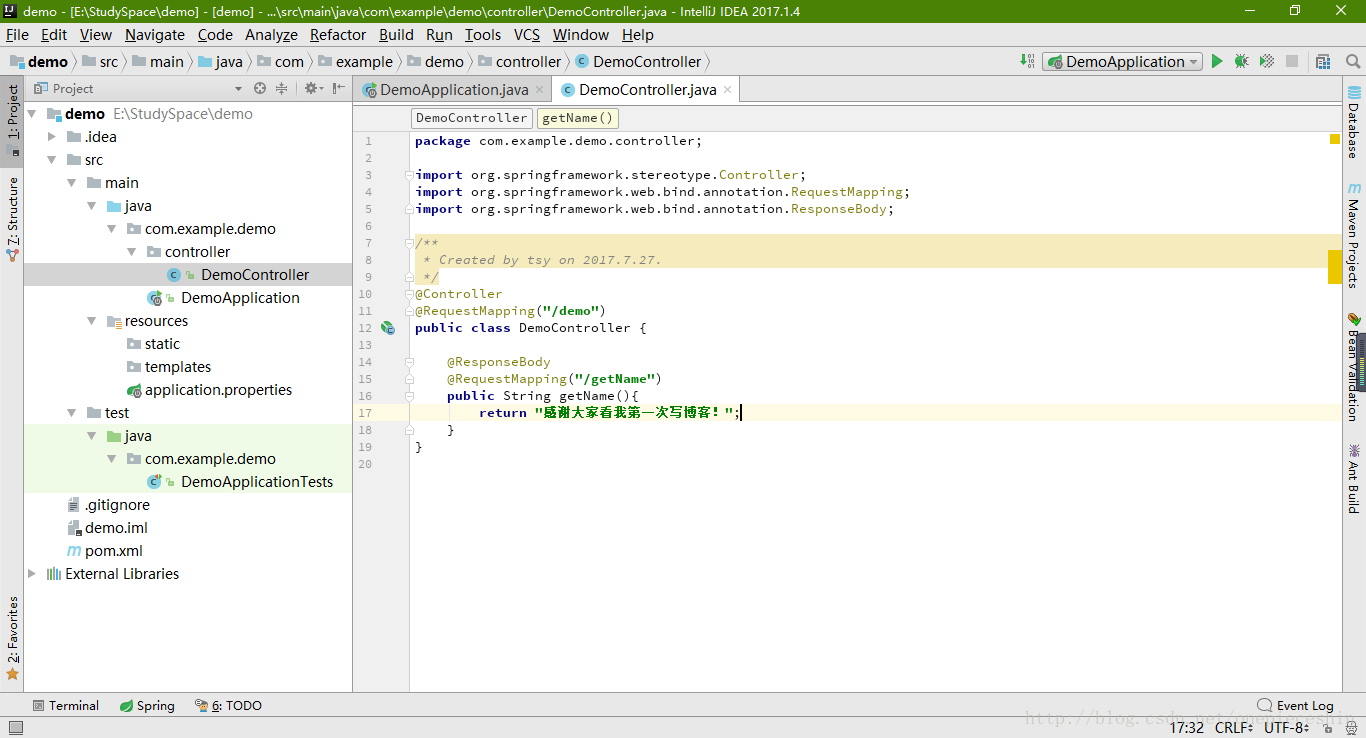Open the run configuration DemoApplication dropdown
The height and width of the screenshot is (738, 1366).
click(1122, 61)
